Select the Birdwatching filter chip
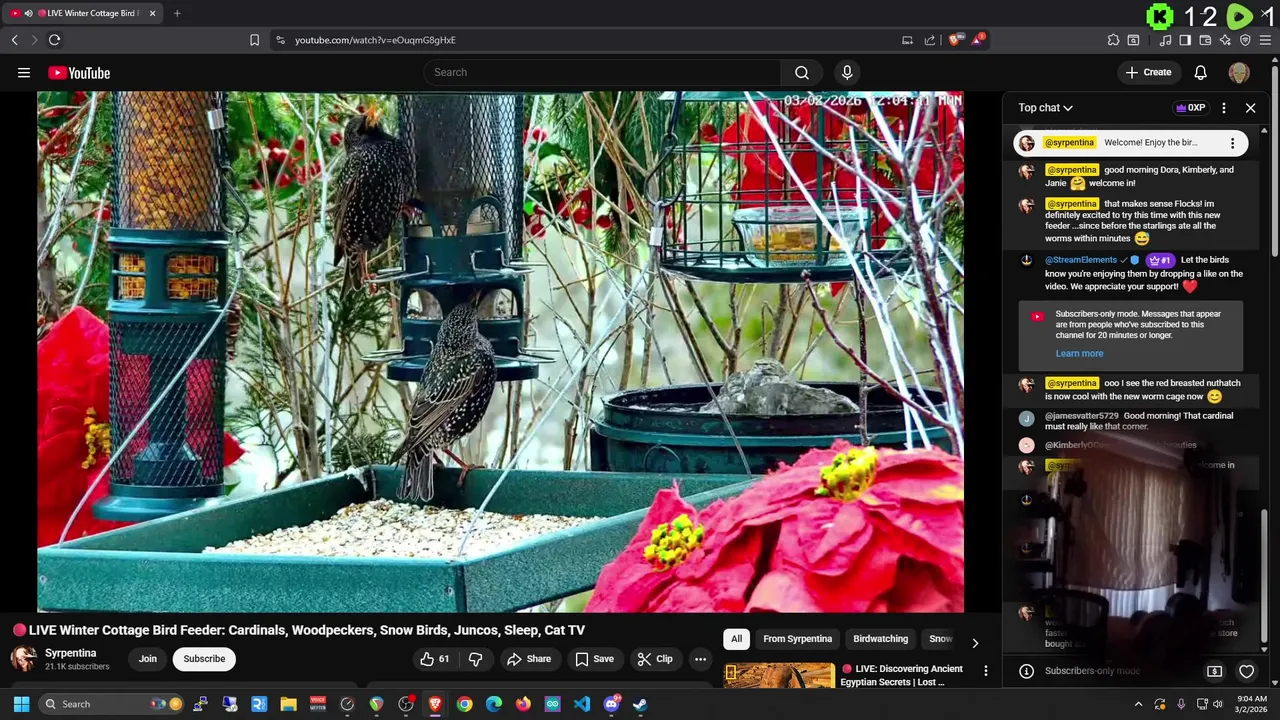This screenshot has width=1280, height=720. point(880,639)
